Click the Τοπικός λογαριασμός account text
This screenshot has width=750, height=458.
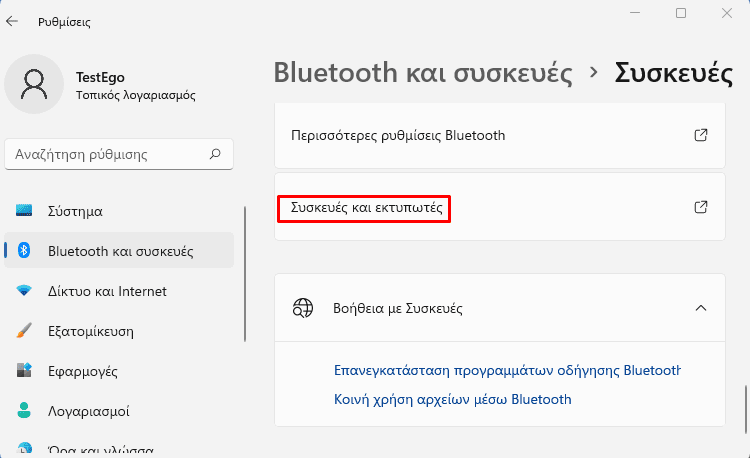tap(136, 95)
